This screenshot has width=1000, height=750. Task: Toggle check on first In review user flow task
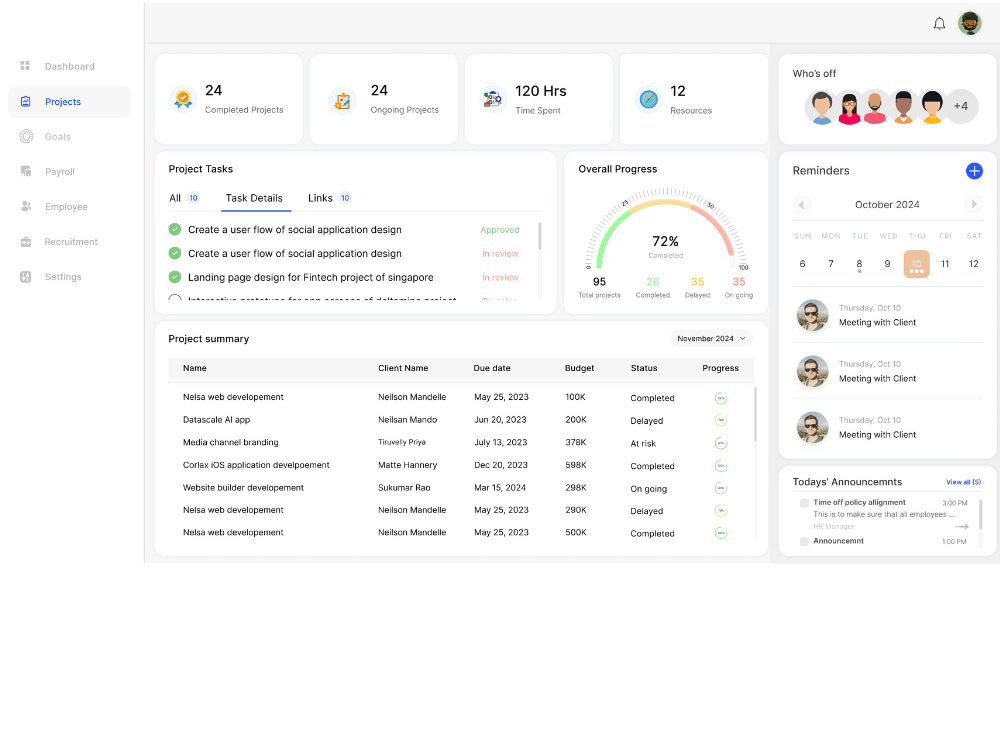175,253
